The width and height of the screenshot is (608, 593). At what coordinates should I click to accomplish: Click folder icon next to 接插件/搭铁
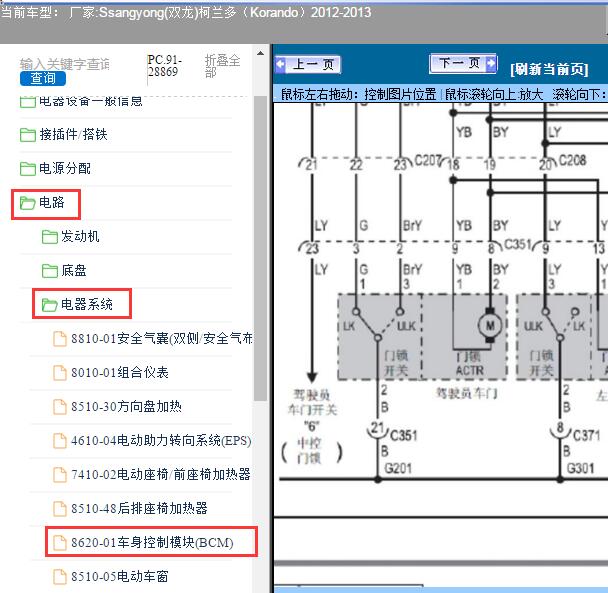pyautogui.click(x=28, y=135)
